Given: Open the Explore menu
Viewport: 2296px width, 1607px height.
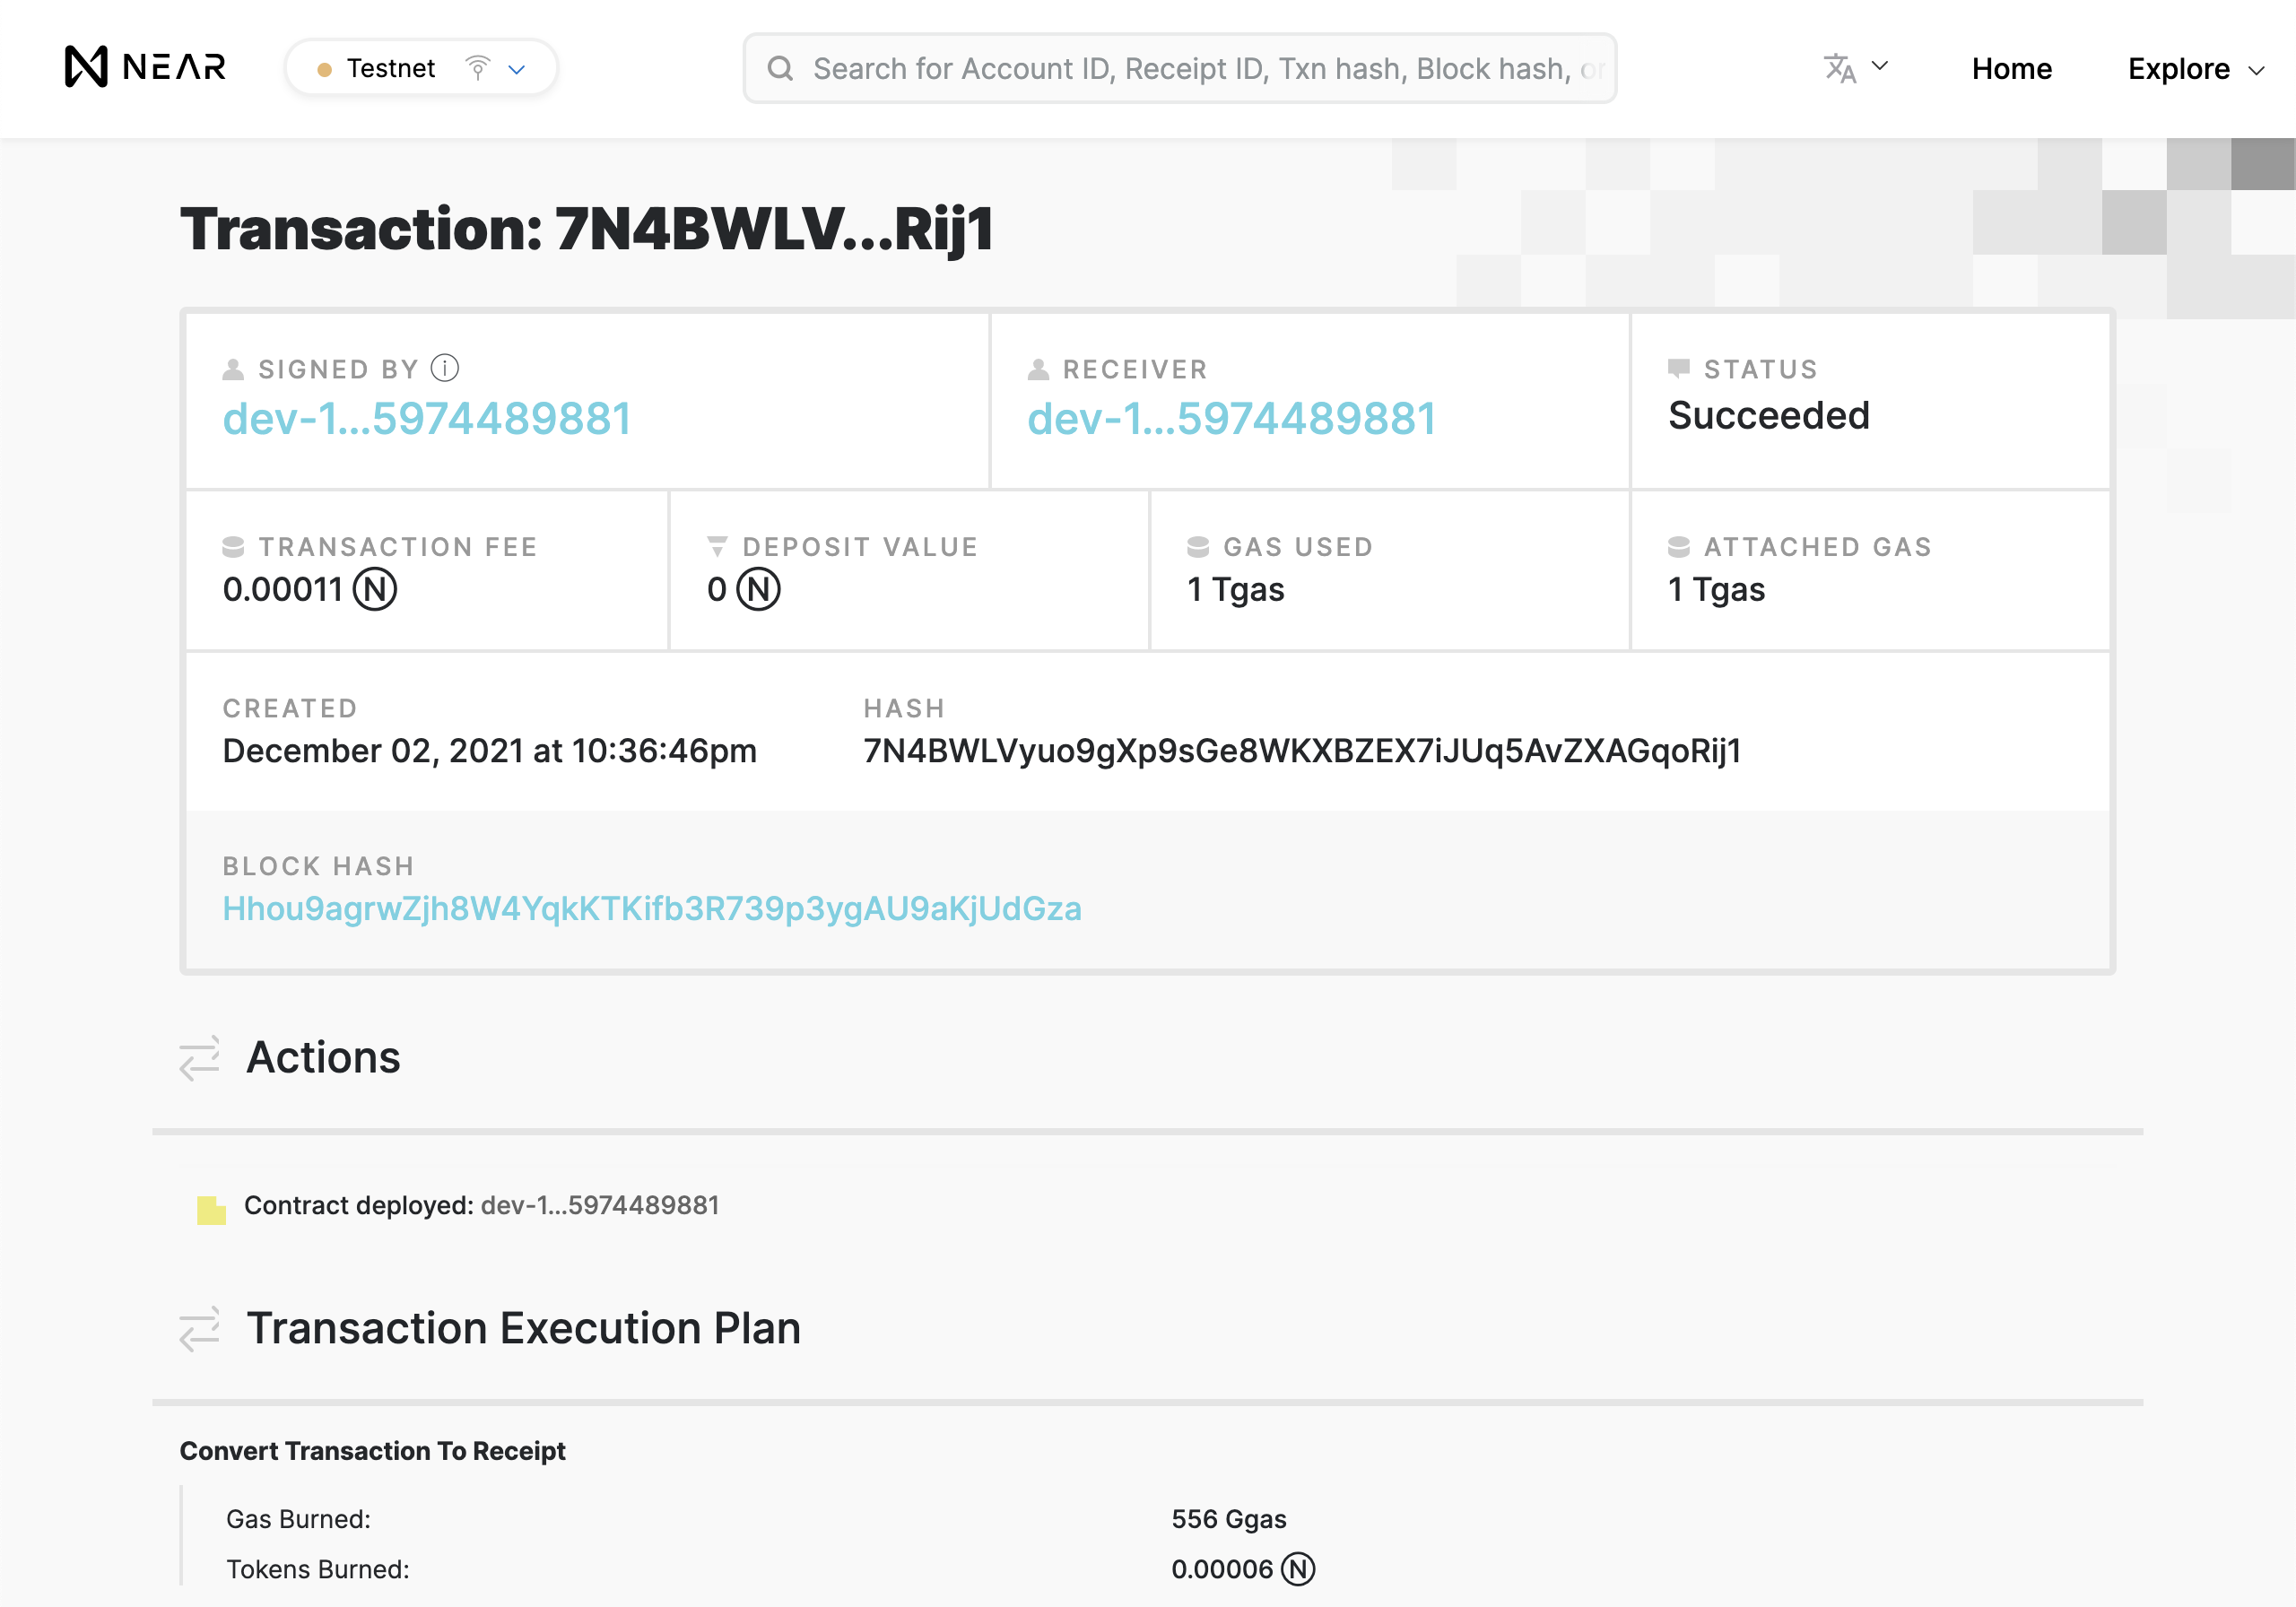Looking at the screenshot, I should click(2179, 69).
